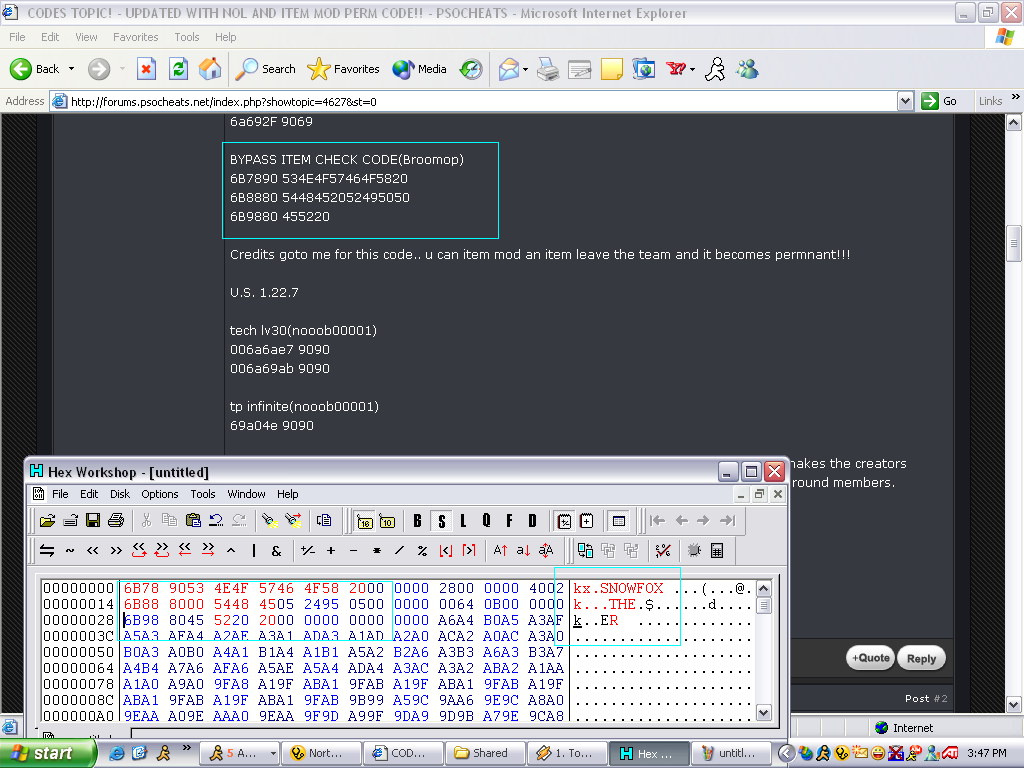Screen dimensions: 1024x768
Task: Apply the AND (&) operation
Action: tap(276, 551)
